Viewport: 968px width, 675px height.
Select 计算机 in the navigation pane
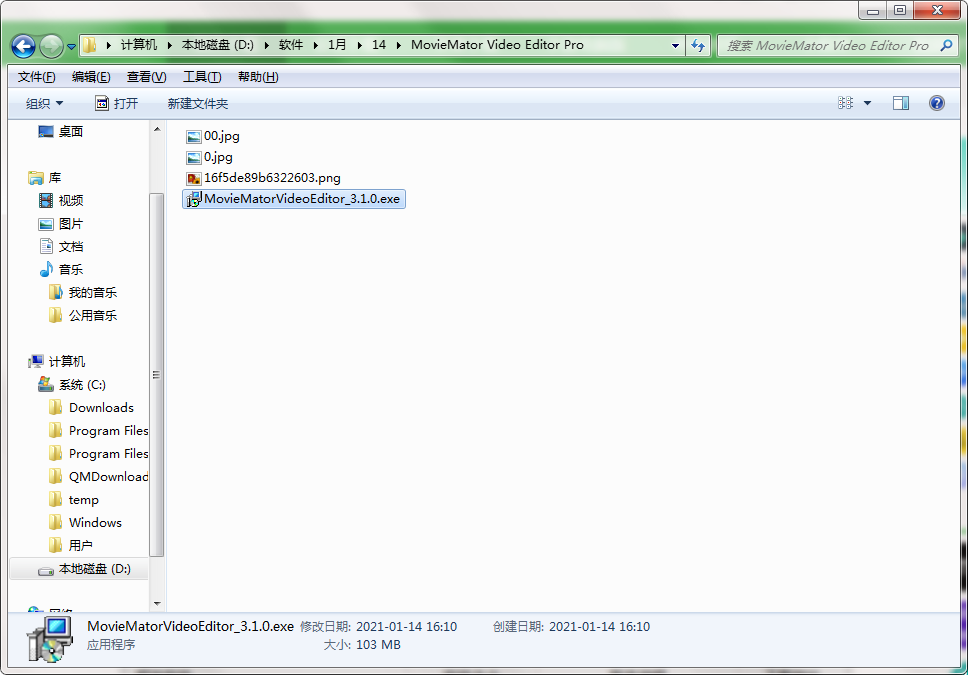point(67,361)
